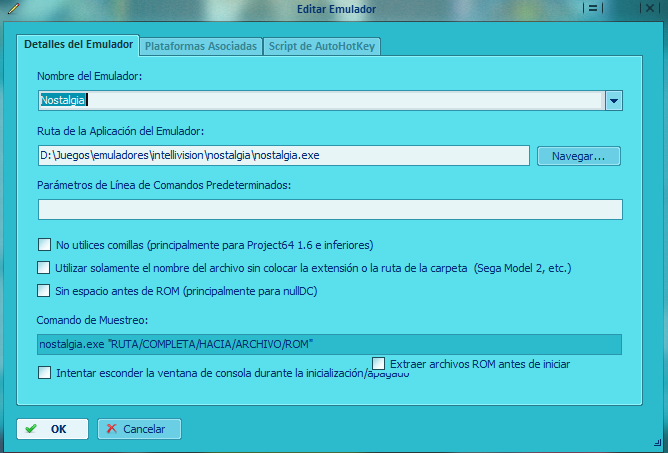This screenshot has height=453, width=668.
Task: Click the Ruta de la Aplicación del Emulador label
Action: [x=121, y=131]
